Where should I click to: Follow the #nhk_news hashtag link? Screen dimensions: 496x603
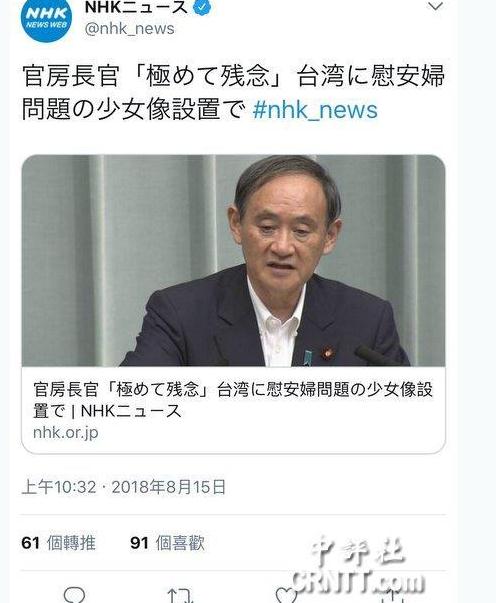pyautogui.click(x=315, y=110)
